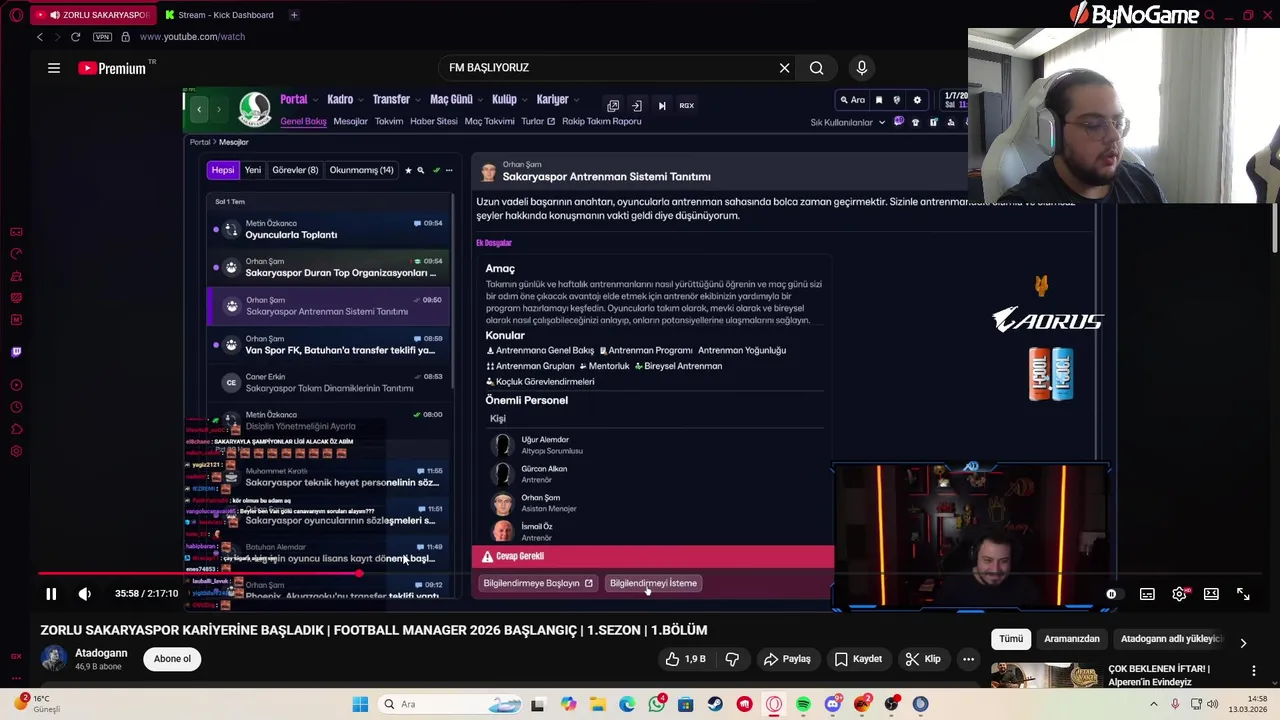Mute the video volume speaker icon

click(x=85, y=594)
